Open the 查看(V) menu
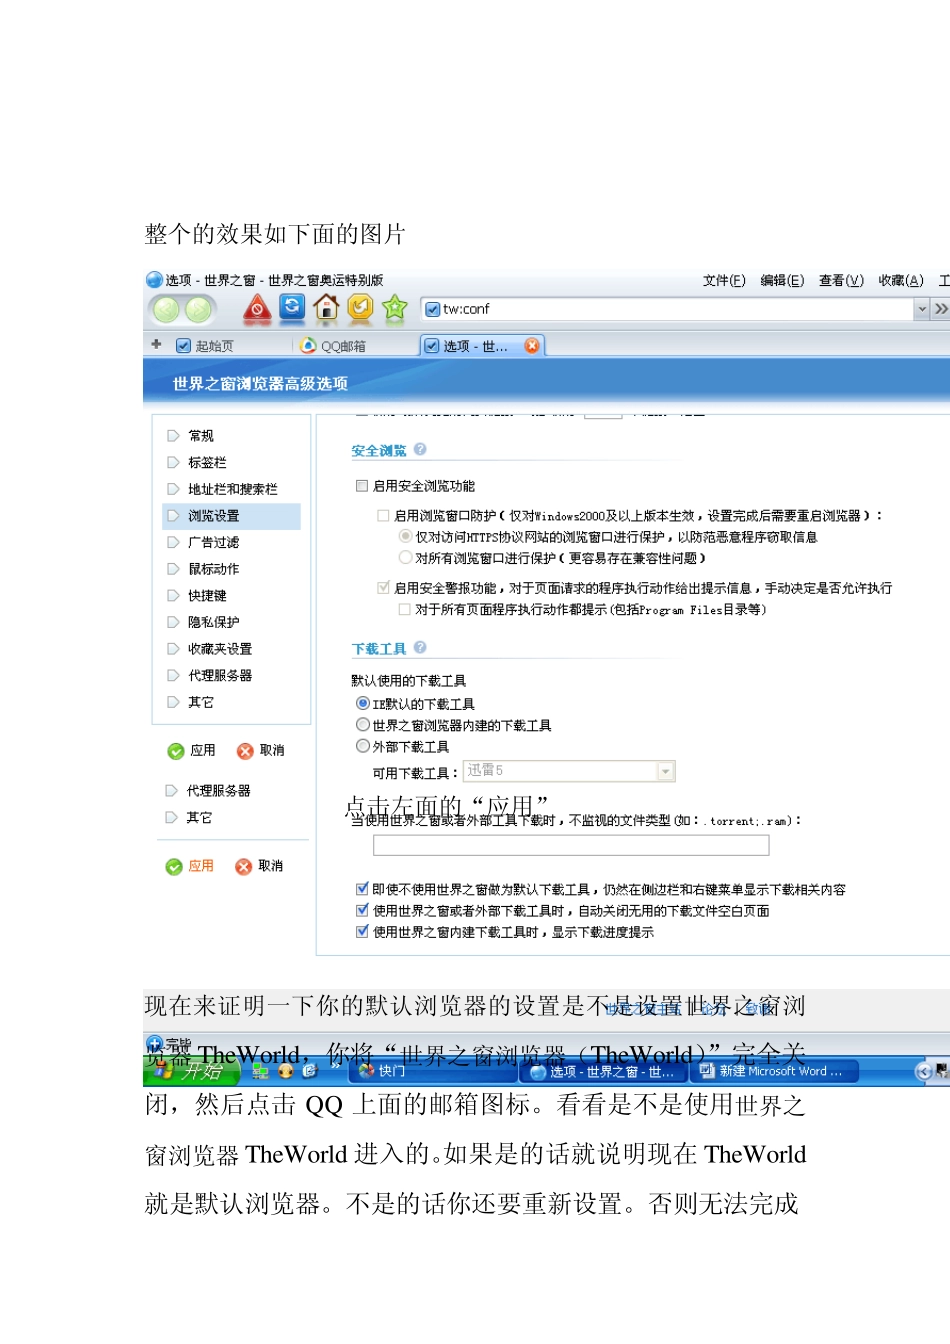 tap(841, 281)
